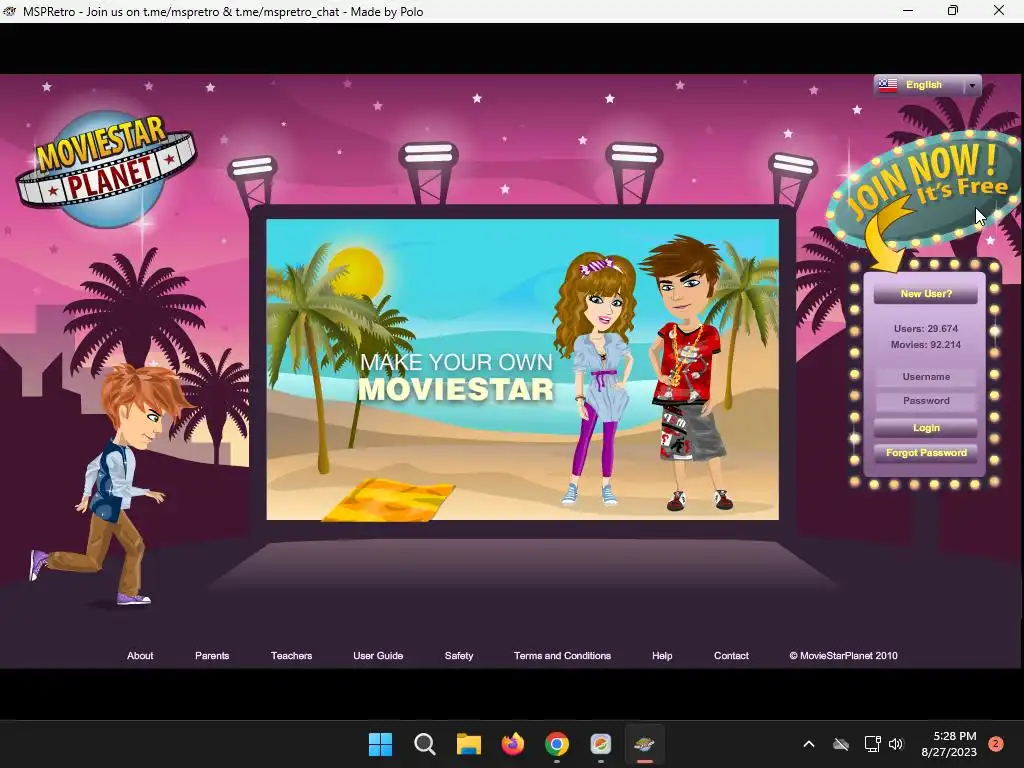The image size is (1024, 768).
Task: Click the MSPRetro title bar app icon
Action: coord(9,11)
